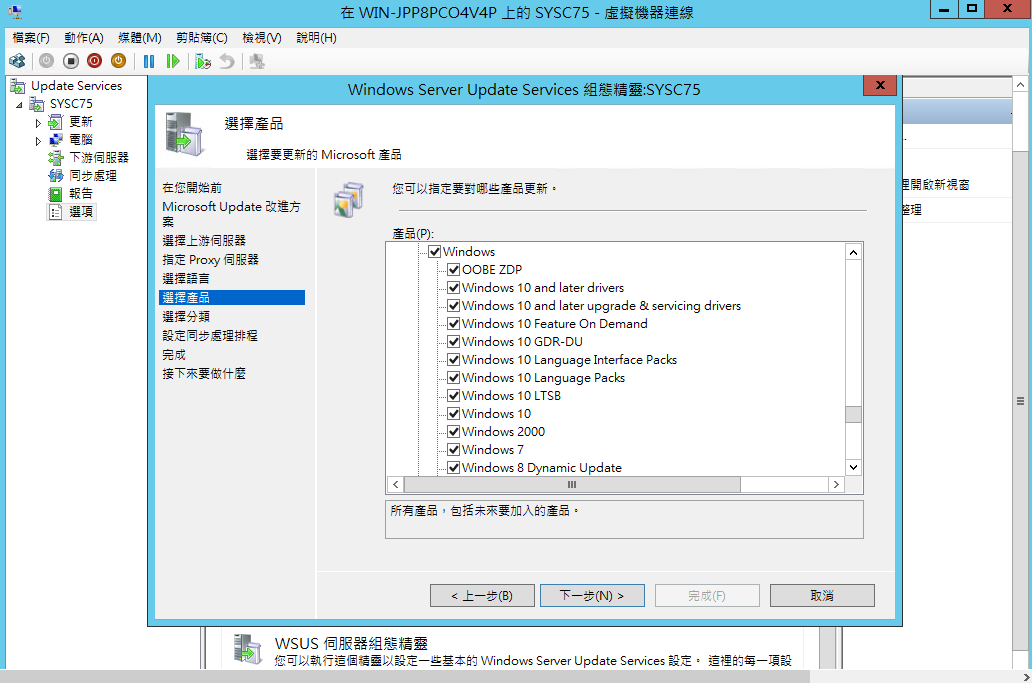The image size is (1032, 683).
Task: Expand the 更新 tree node
Action: point(38,122)
